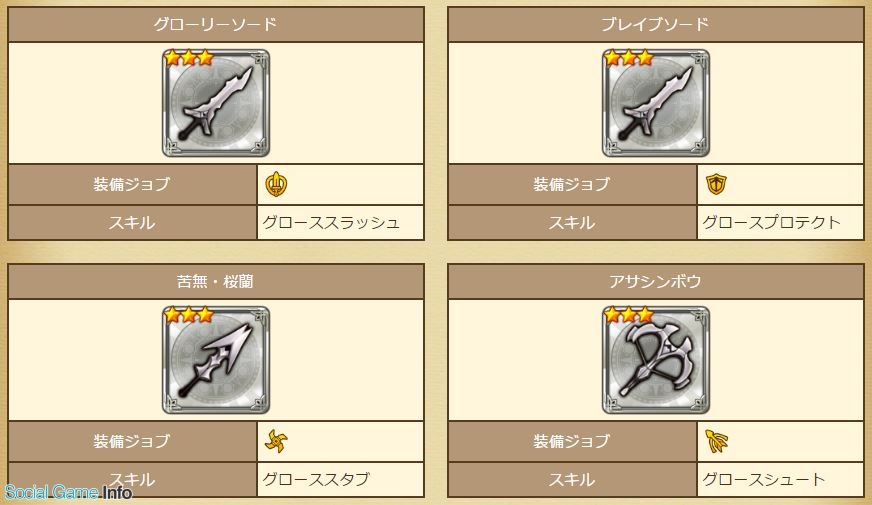Click the golden bow job emblem
This screenshot has width=872, height=505.
coord(716,441)
